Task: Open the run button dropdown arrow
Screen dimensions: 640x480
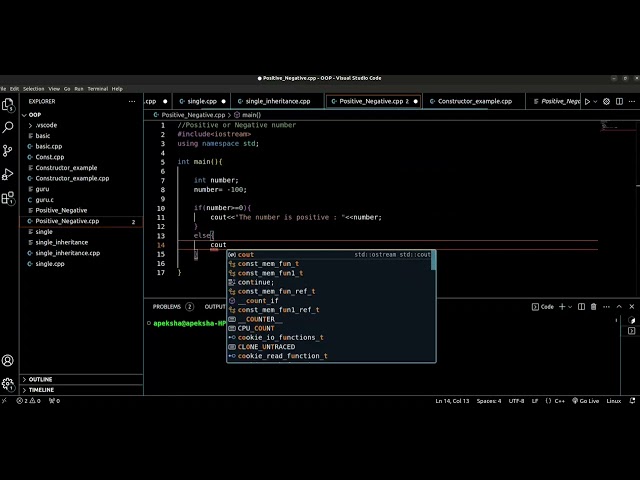Action: point(595,101)
